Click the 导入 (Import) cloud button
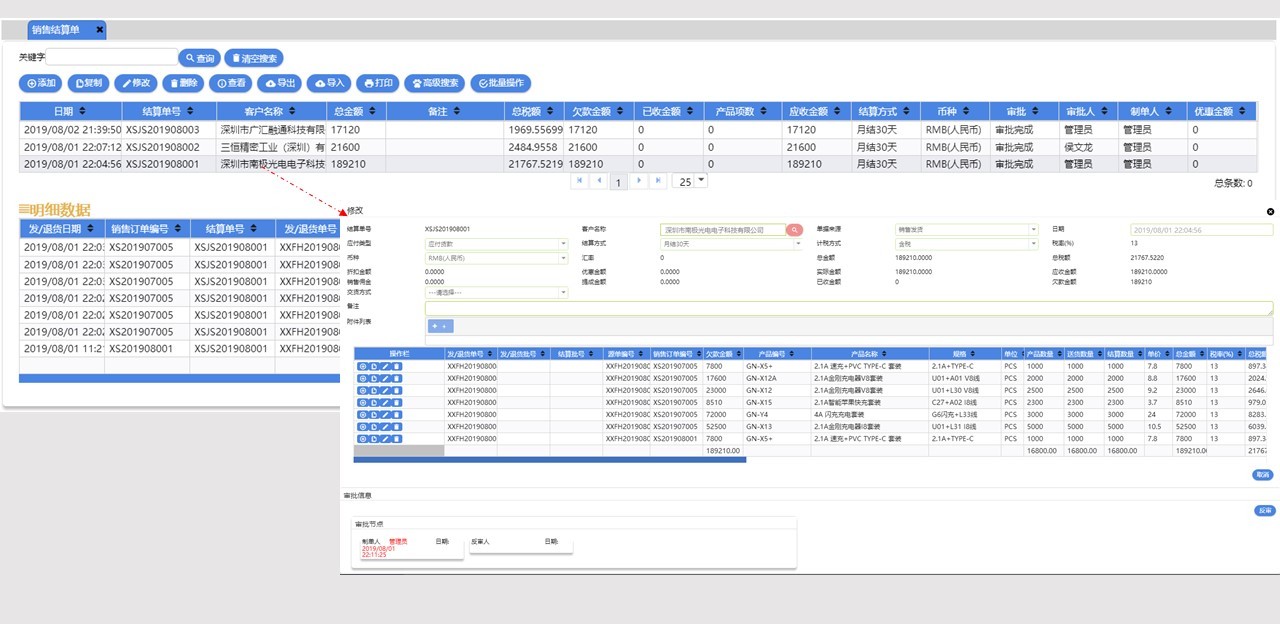The height and width of the screenshot is (624, 1280). click(x=328, y=83)
